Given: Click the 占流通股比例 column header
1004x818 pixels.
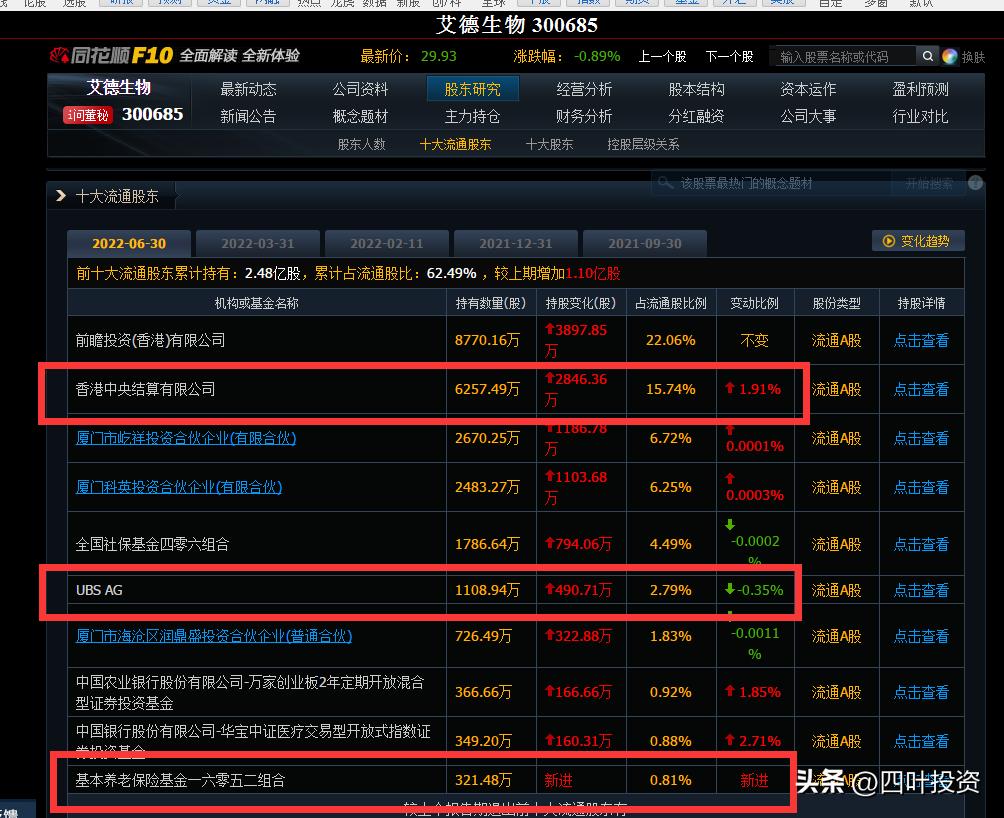Looking at the screenshot, I should [670, 303].
